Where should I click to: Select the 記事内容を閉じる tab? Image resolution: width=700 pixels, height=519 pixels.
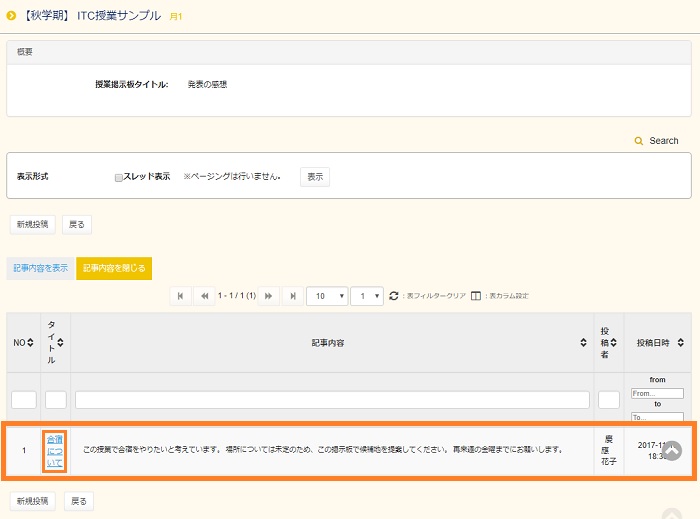[x=114, y=268]
